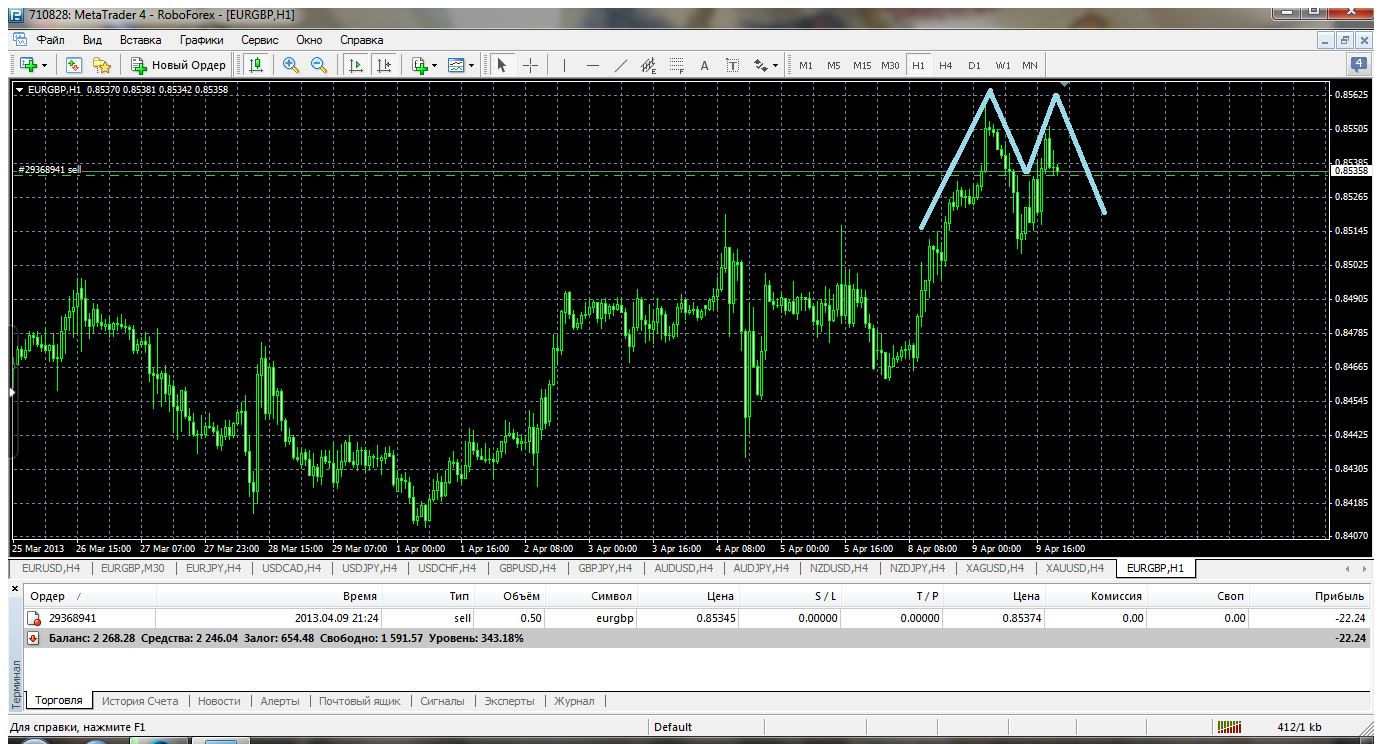Switch to H4 timeframe
1382x744 pixels.
(x=946, y=65)
